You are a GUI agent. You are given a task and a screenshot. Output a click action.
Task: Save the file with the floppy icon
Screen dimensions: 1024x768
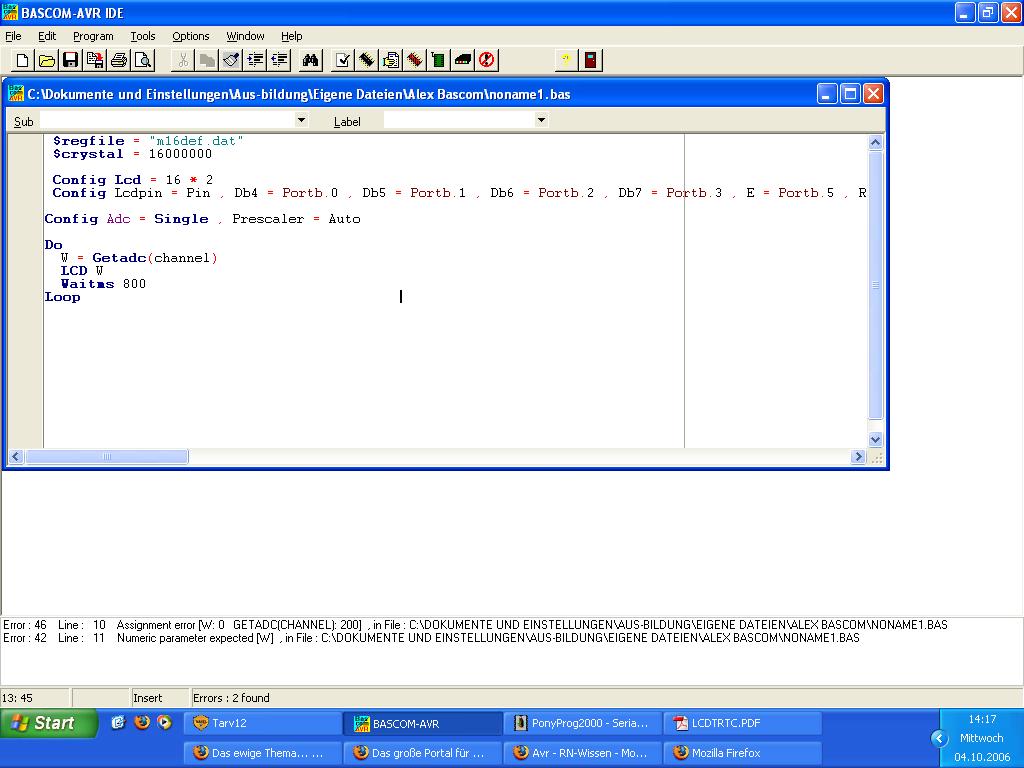point(71,61)
